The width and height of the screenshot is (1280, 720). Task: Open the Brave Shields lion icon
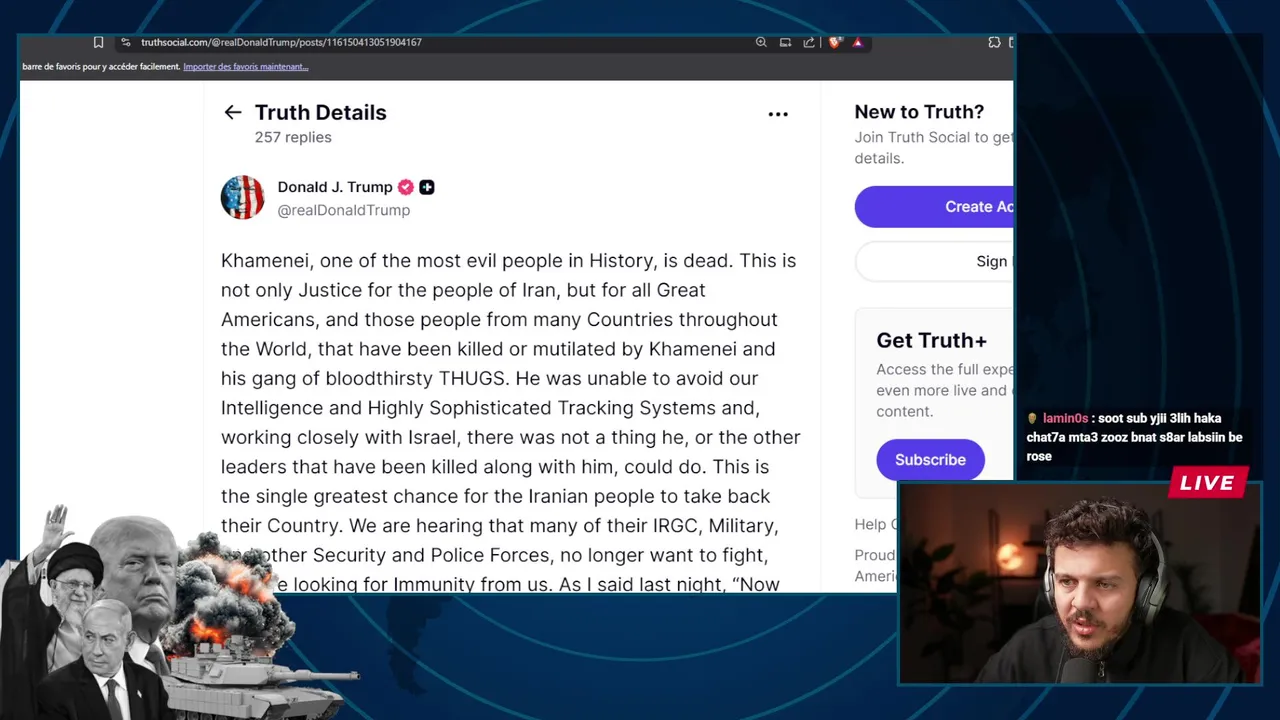click(x=835, y=42)
